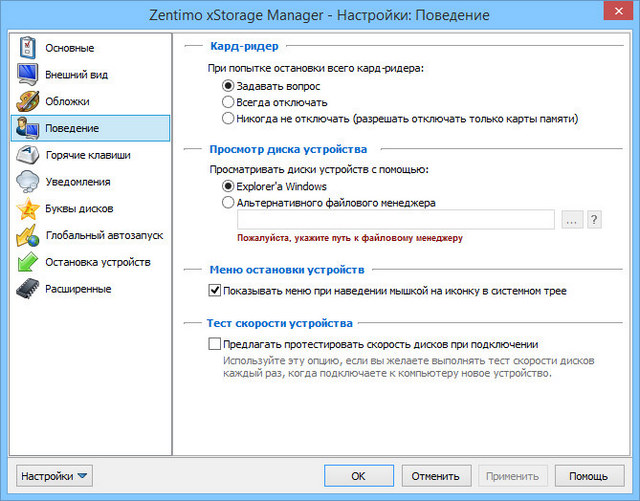Open the Остановка устройств green arrow icon

[27, 263]
